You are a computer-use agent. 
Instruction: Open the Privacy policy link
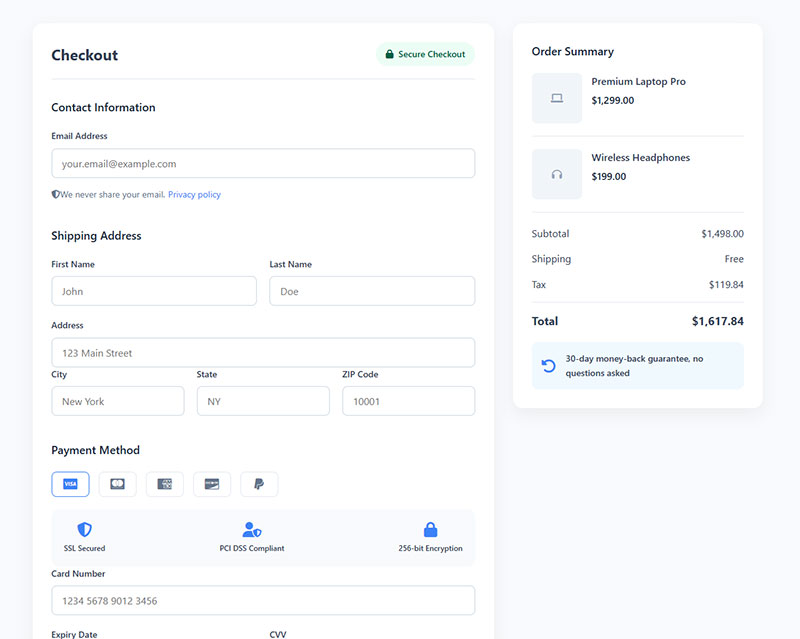coord(194,195)
